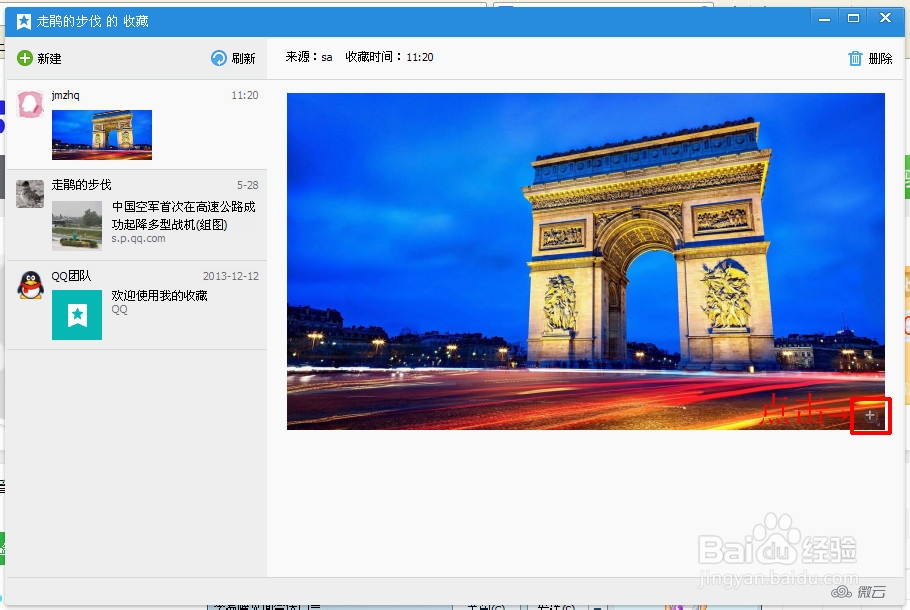The image size is (910, 610).
Task: Click the source label sa
Action: [326, 57]
